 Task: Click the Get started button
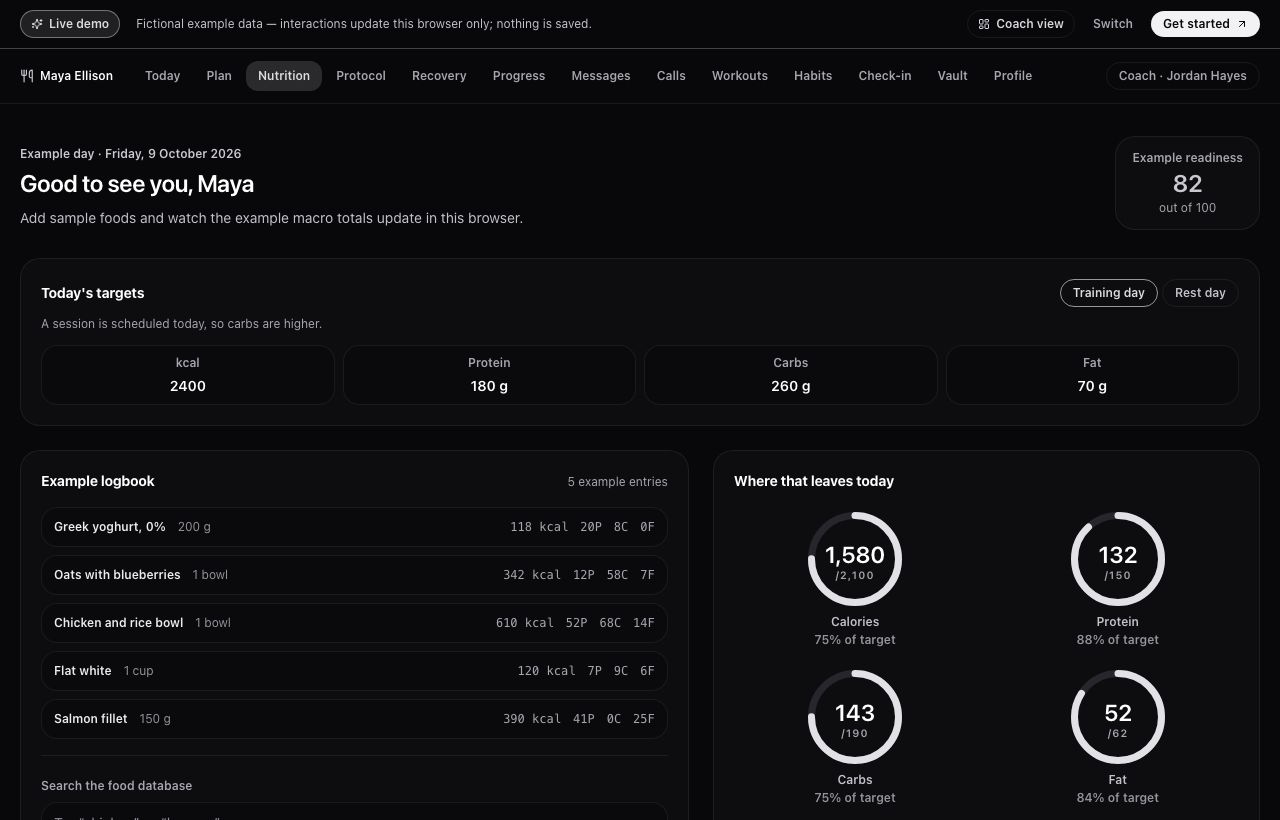pyautogui.click(x=1205, y=24)
